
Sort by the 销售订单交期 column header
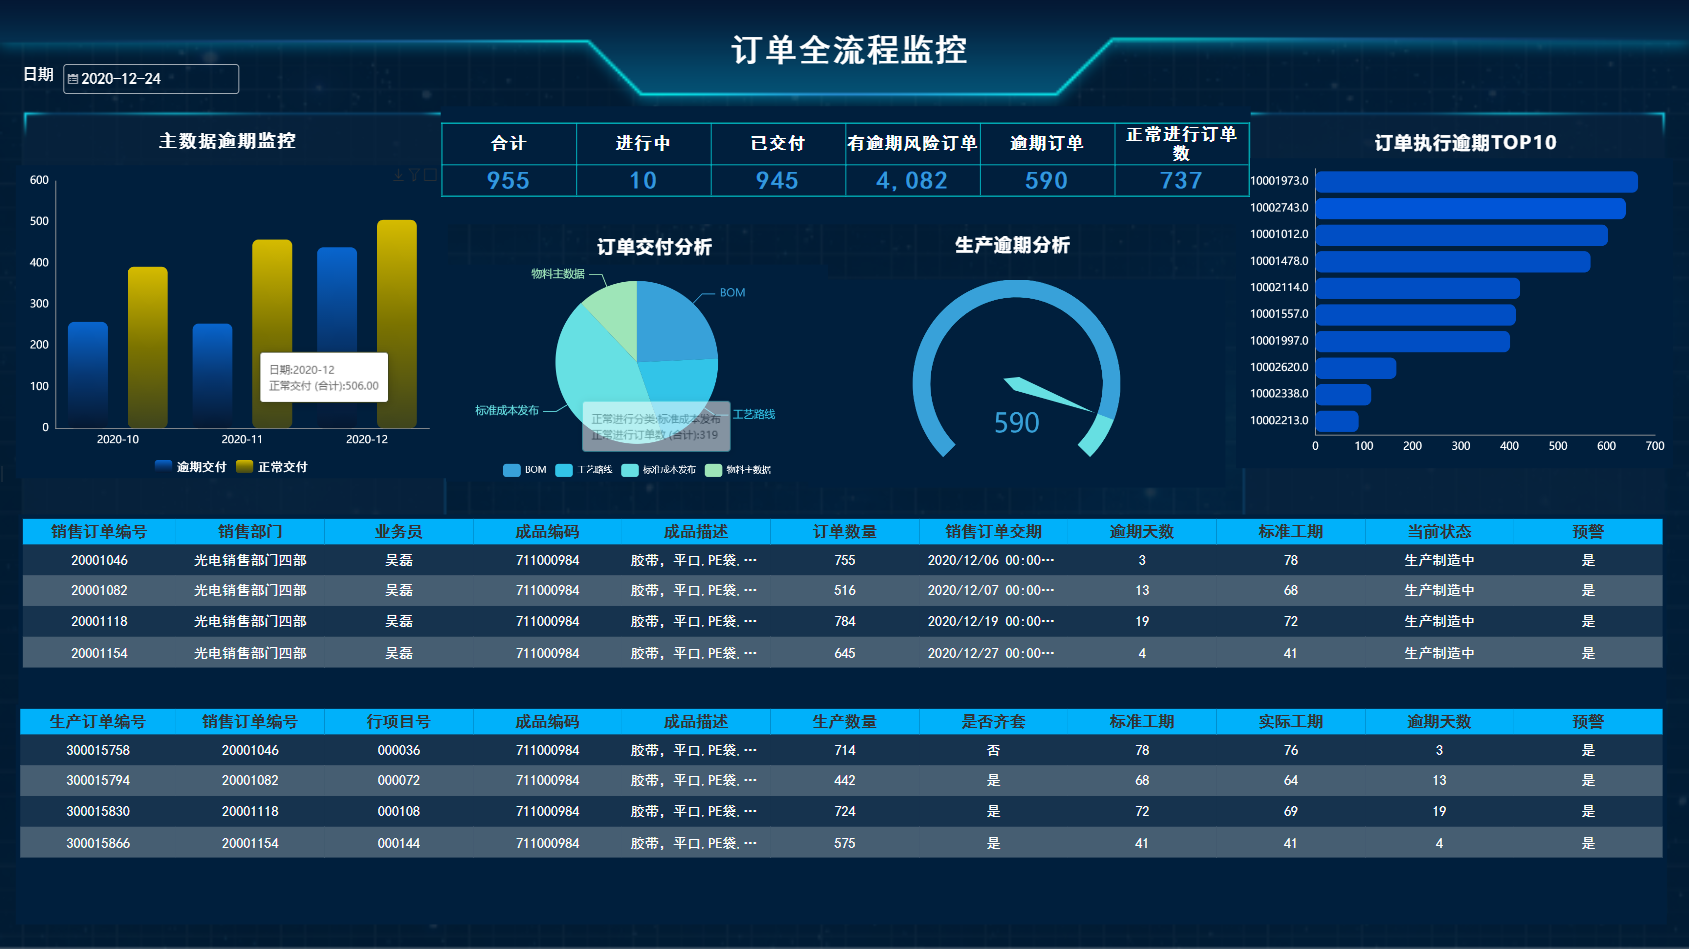click(x=993, y=532)
